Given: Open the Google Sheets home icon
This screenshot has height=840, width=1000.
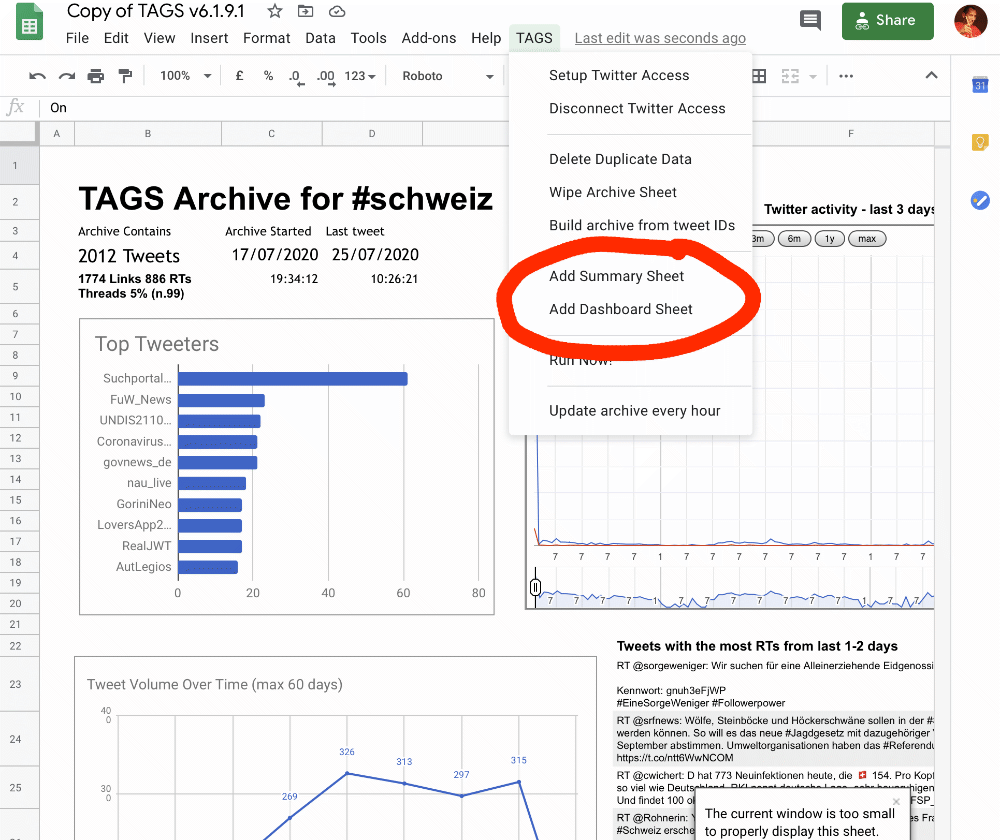Looking at the screenshot, I should pos(29,22).
